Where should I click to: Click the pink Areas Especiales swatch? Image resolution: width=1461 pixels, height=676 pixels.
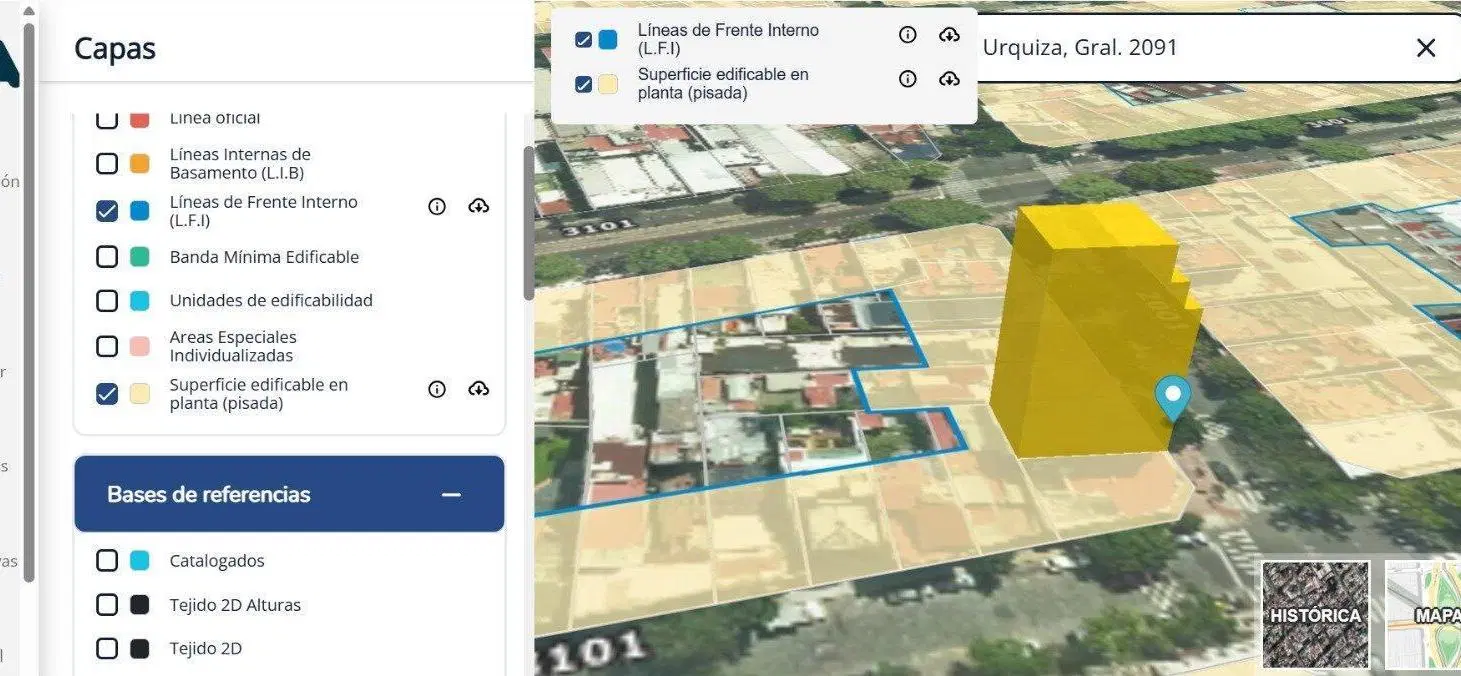(140, 346)
